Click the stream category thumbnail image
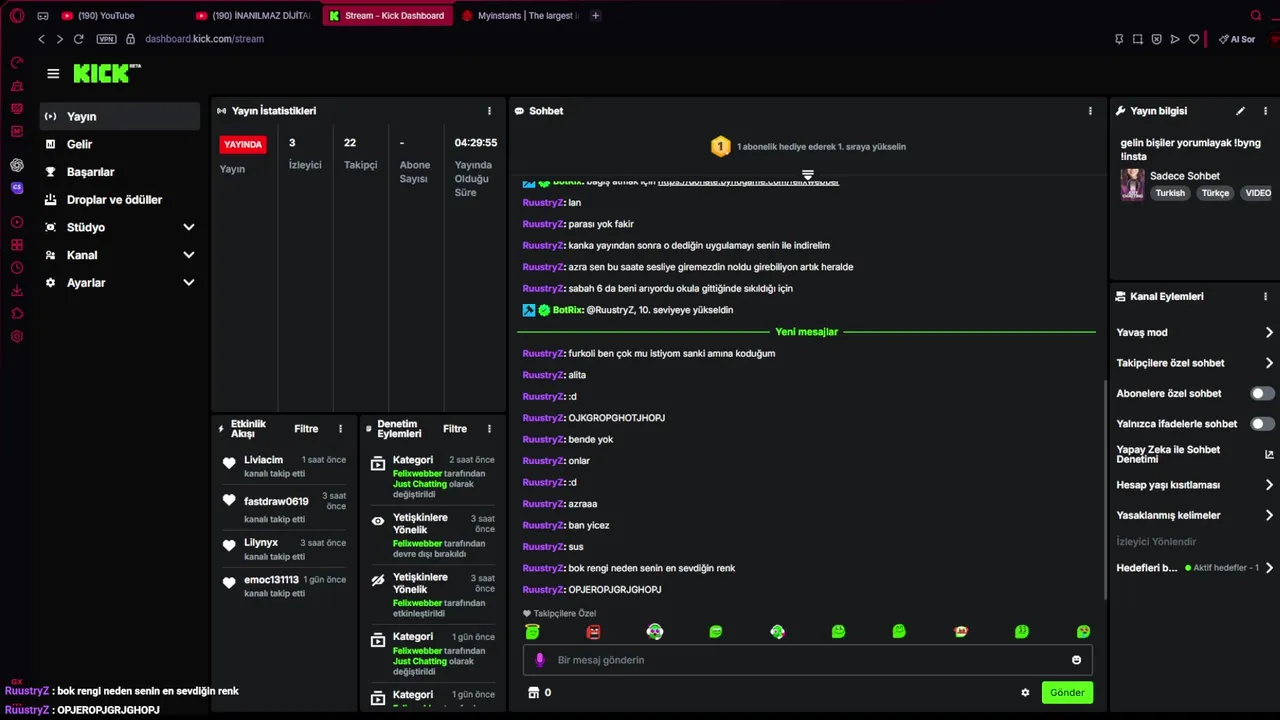The width and height of the screenshot is (1280, 720). pyautogui.click(x=1132, y=184)
